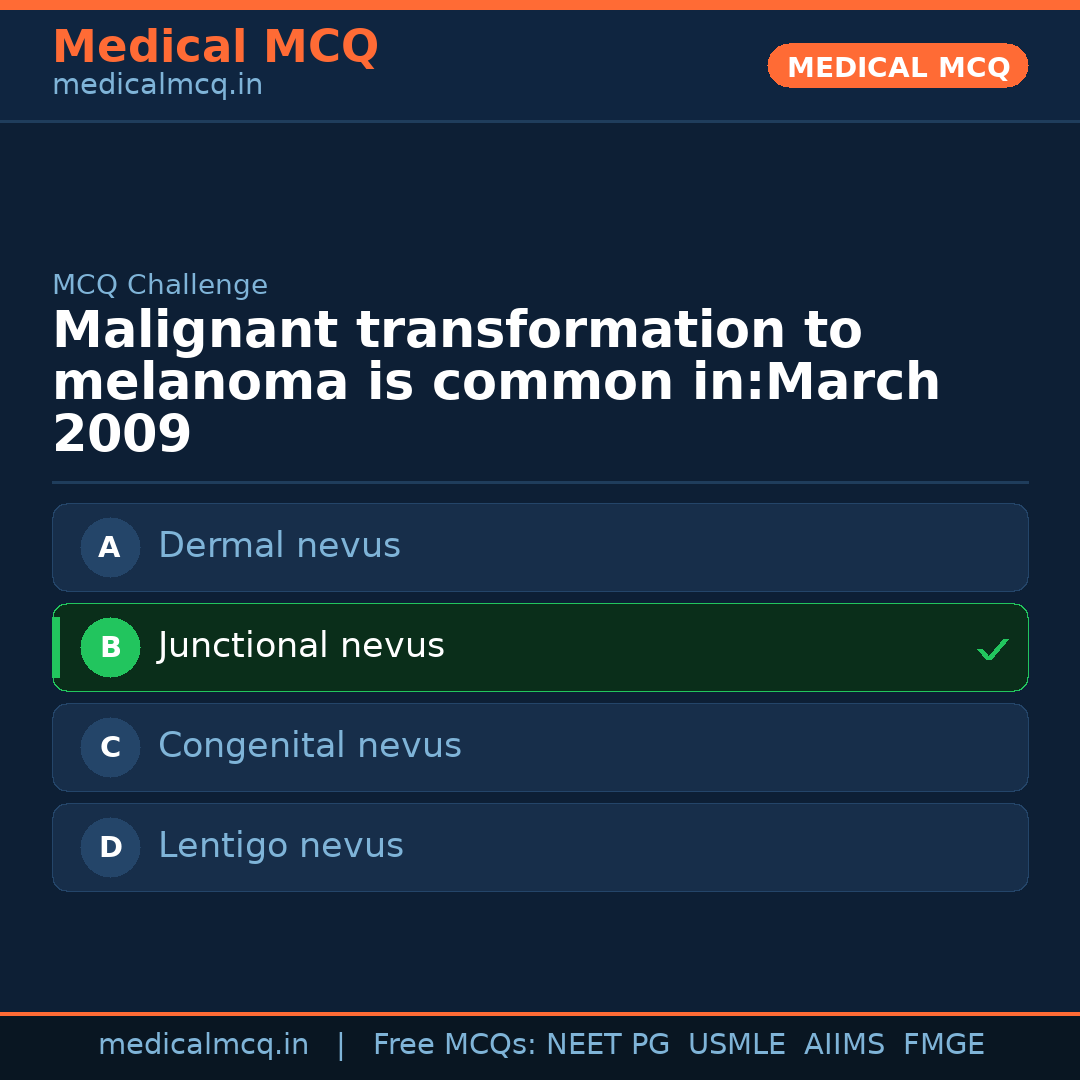Image resolution: width=1080 pixels, height=1080 pixels.
Task: Select the Junctional nevus answer option
Action: 540,647
